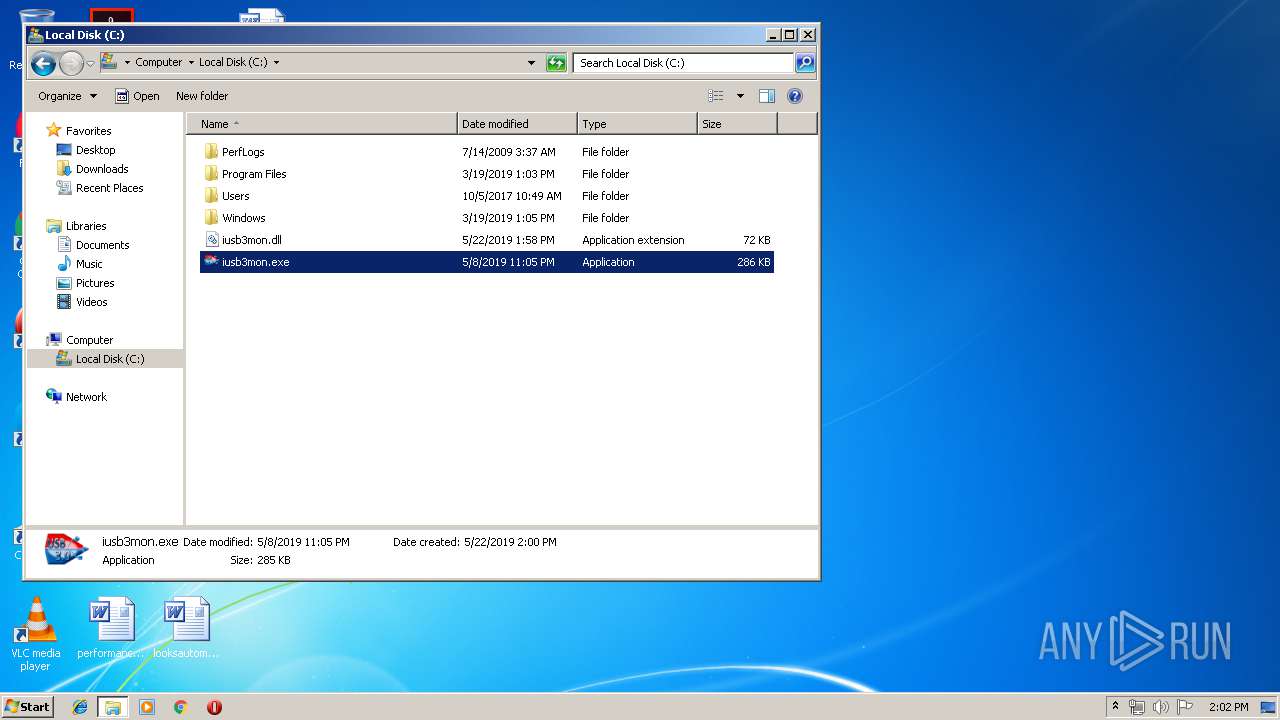1280x720 pixels.
Task: Focus the Search Local Disk (C:) field
Action: (684, 63)
